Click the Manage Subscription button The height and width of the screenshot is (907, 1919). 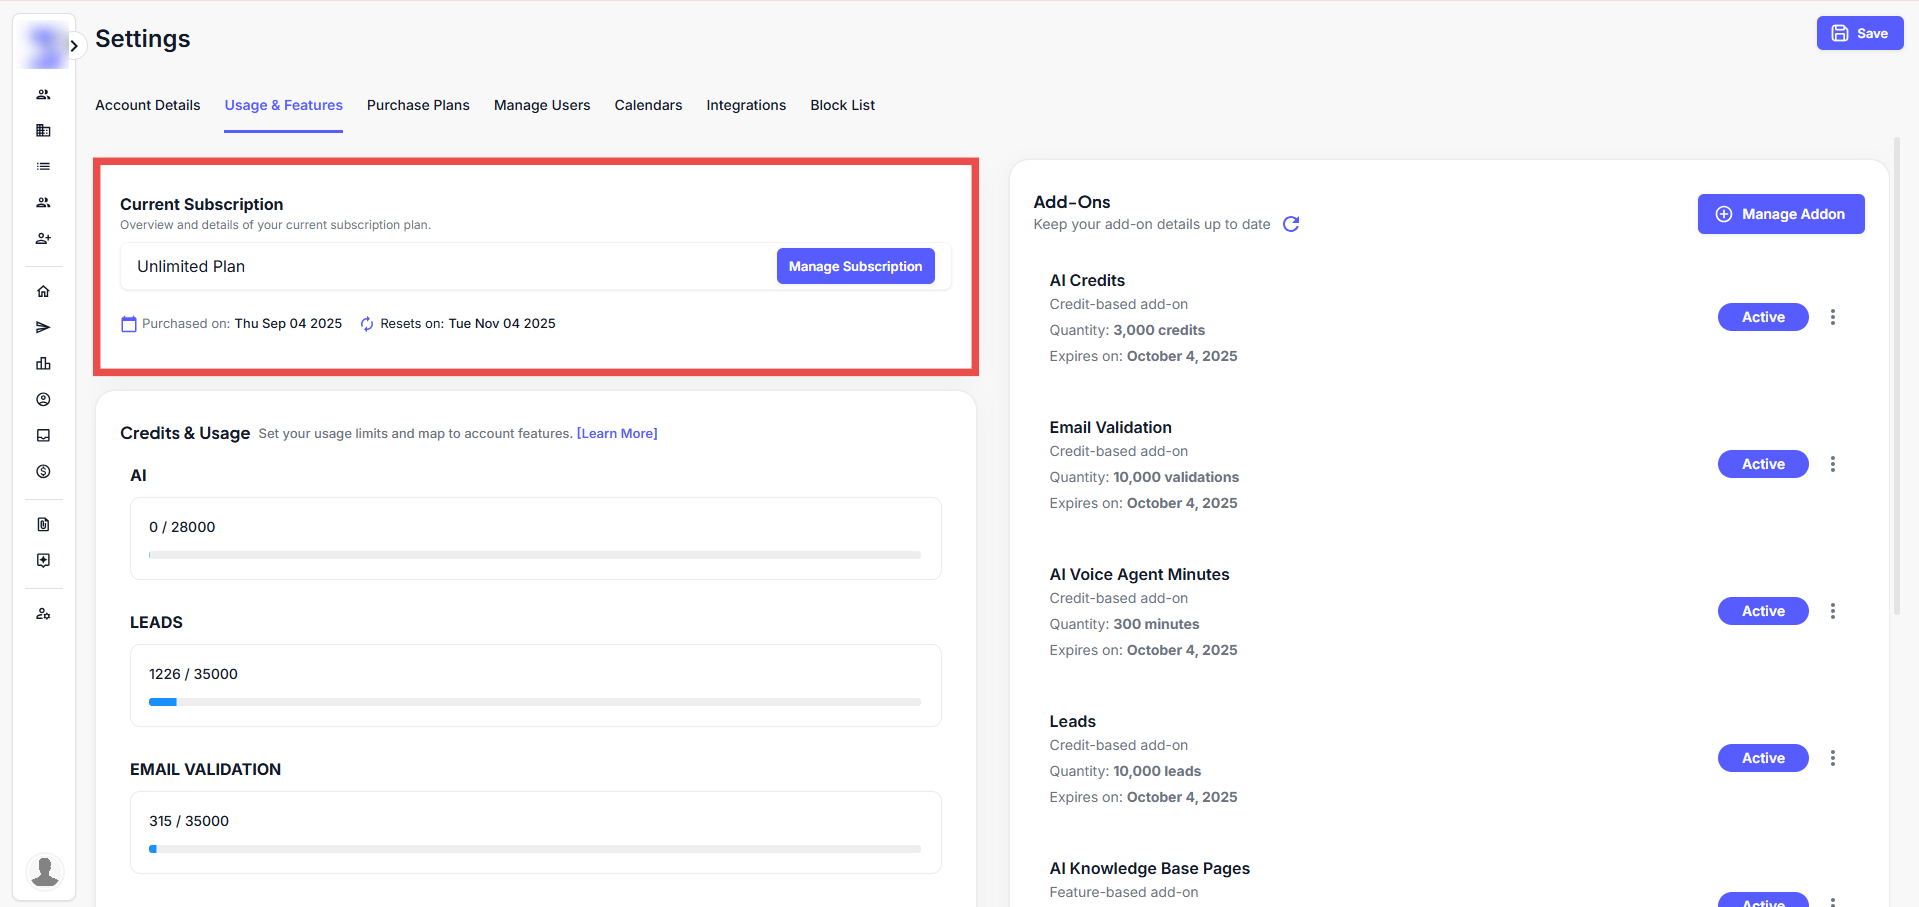[x=855, y=266]
